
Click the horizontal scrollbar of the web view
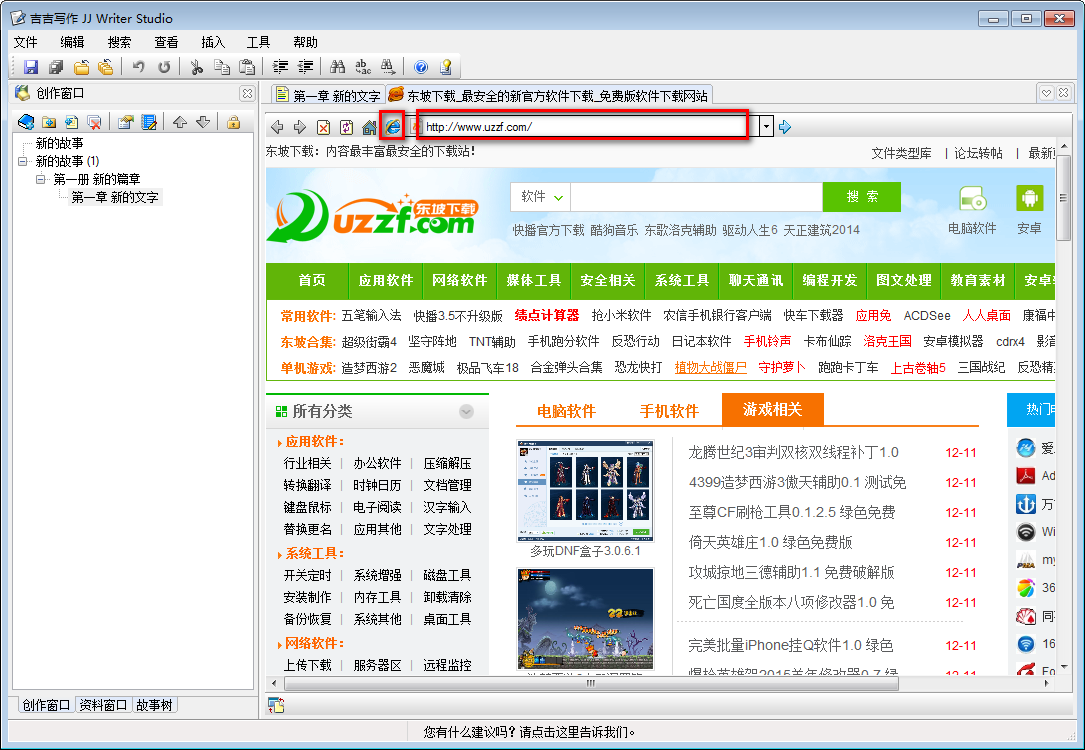point(591,684)
